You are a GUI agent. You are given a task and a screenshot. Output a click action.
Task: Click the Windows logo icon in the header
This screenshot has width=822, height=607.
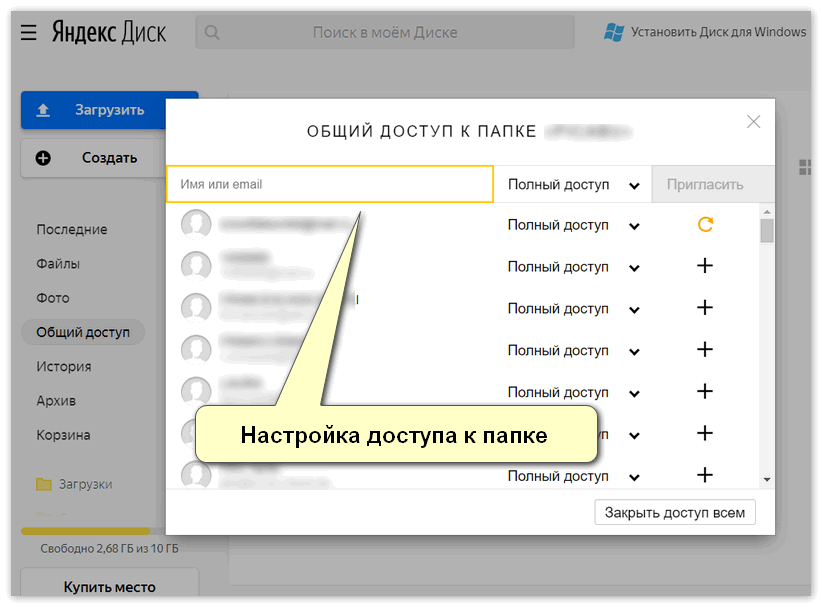(x=613, y=32)
